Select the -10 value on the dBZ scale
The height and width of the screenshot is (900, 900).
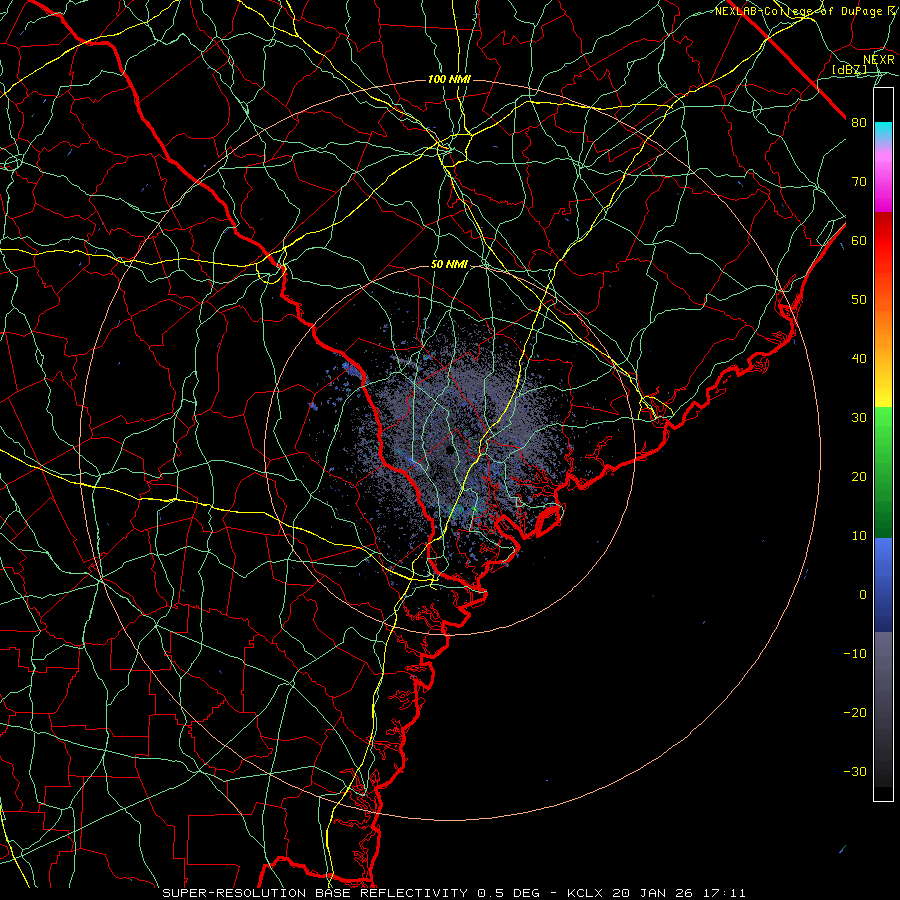click(855, 654)
